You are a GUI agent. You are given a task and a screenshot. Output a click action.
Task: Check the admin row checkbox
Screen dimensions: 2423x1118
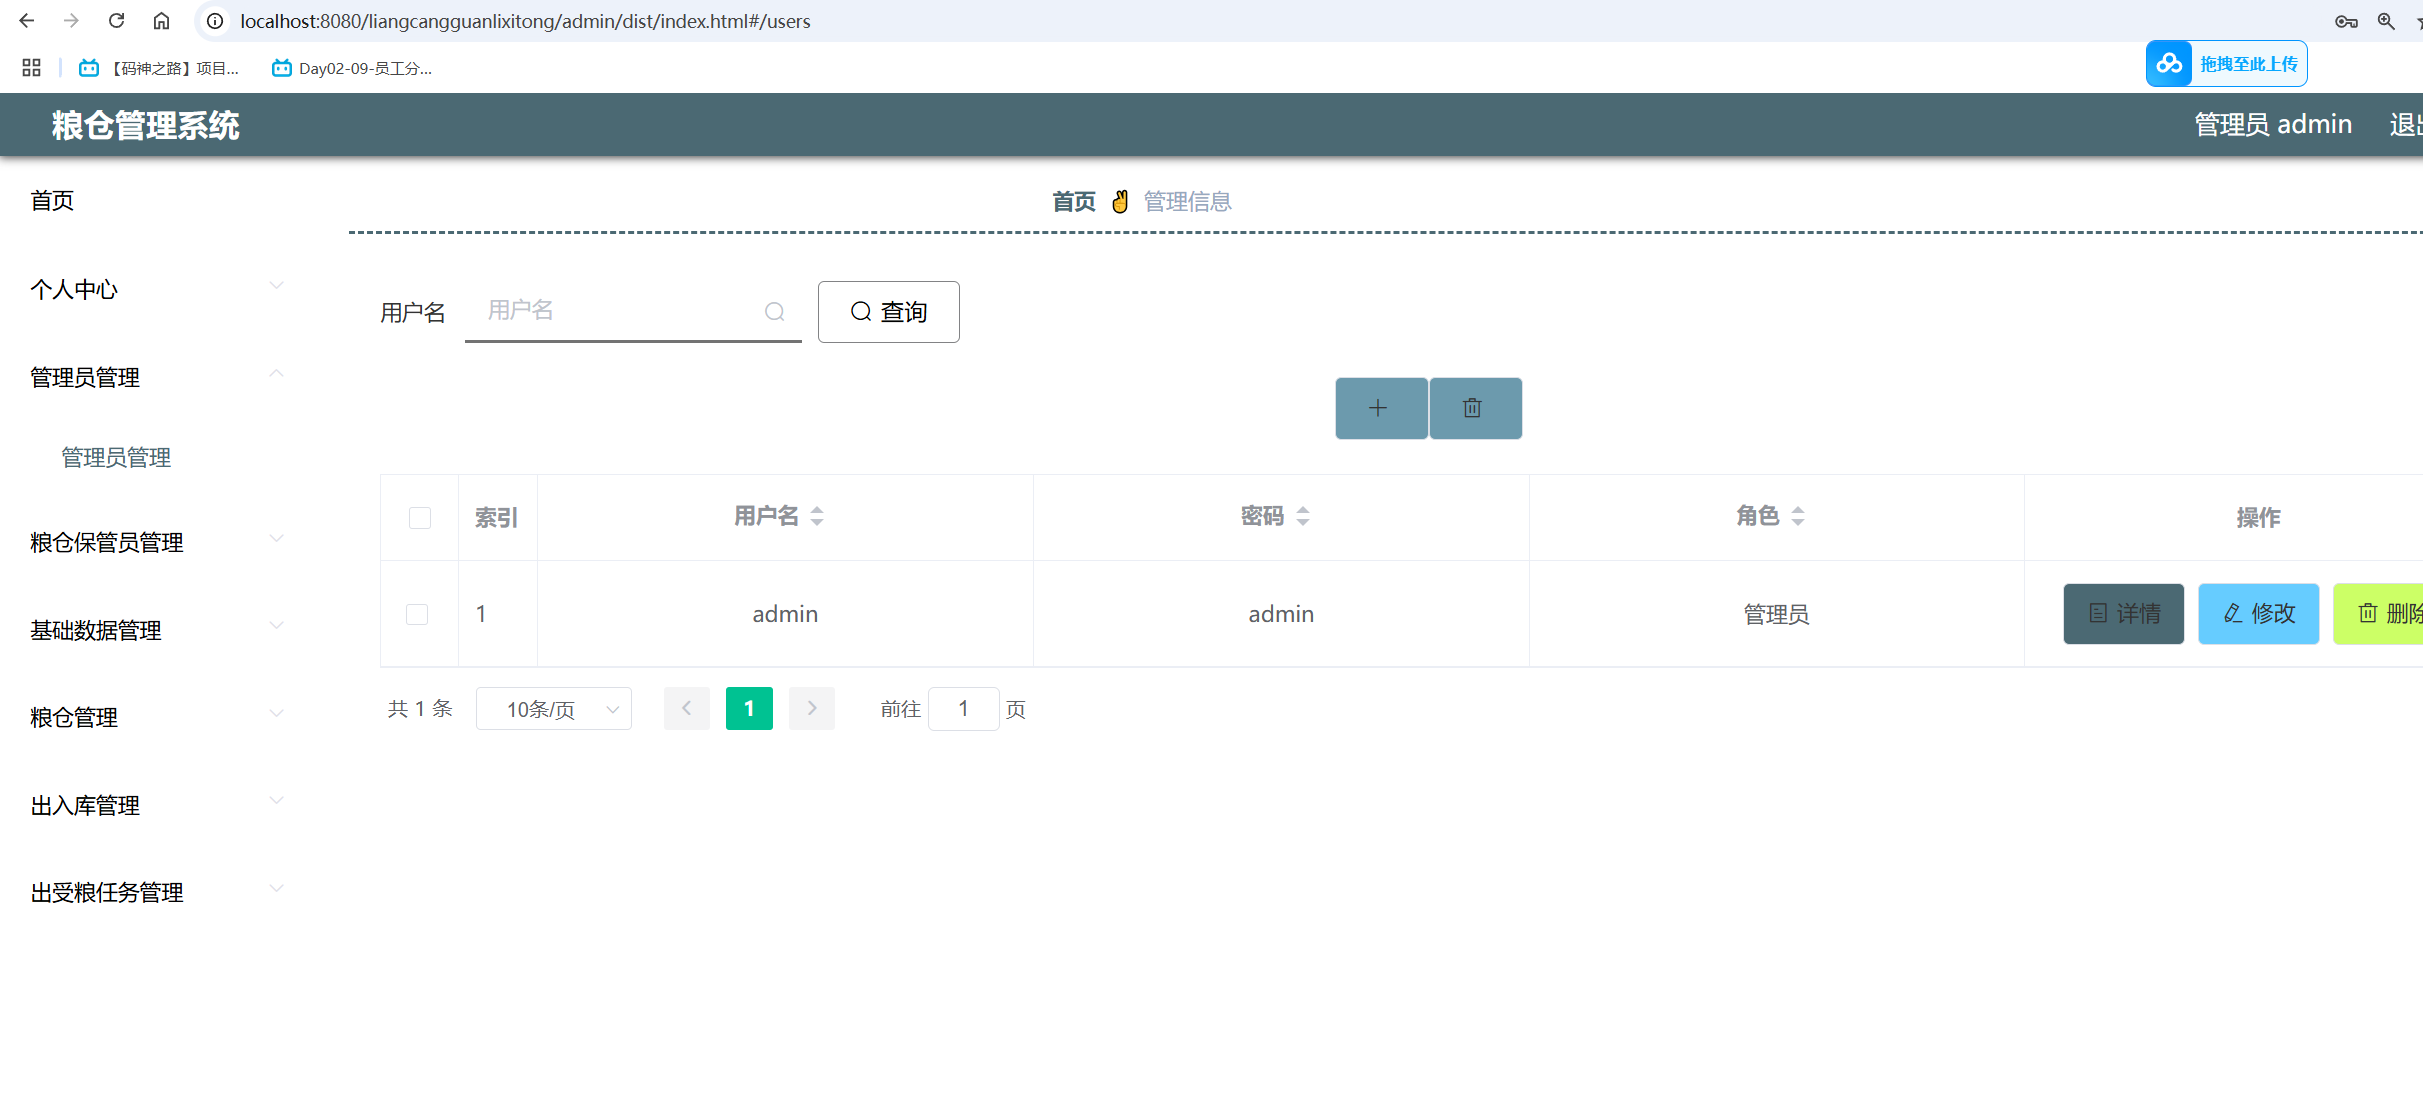[417, 614]
